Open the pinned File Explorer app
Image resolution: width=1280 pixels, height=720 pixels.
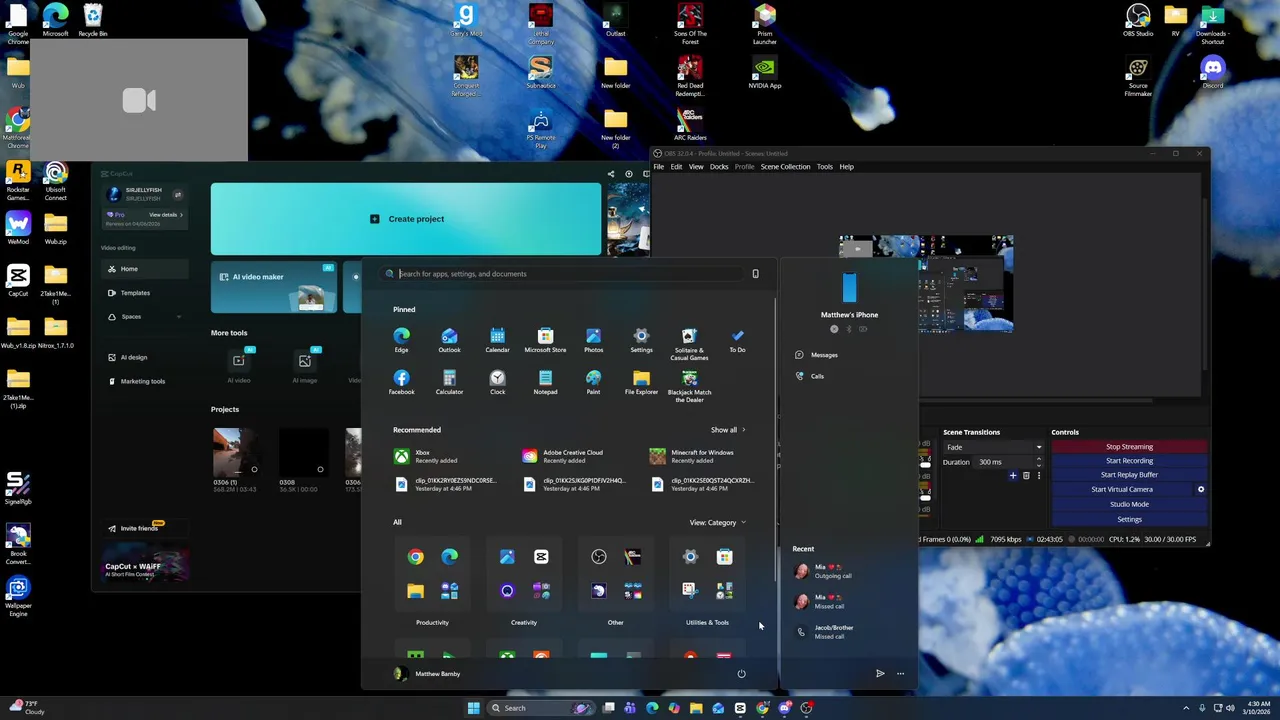[x=641, y=382]
